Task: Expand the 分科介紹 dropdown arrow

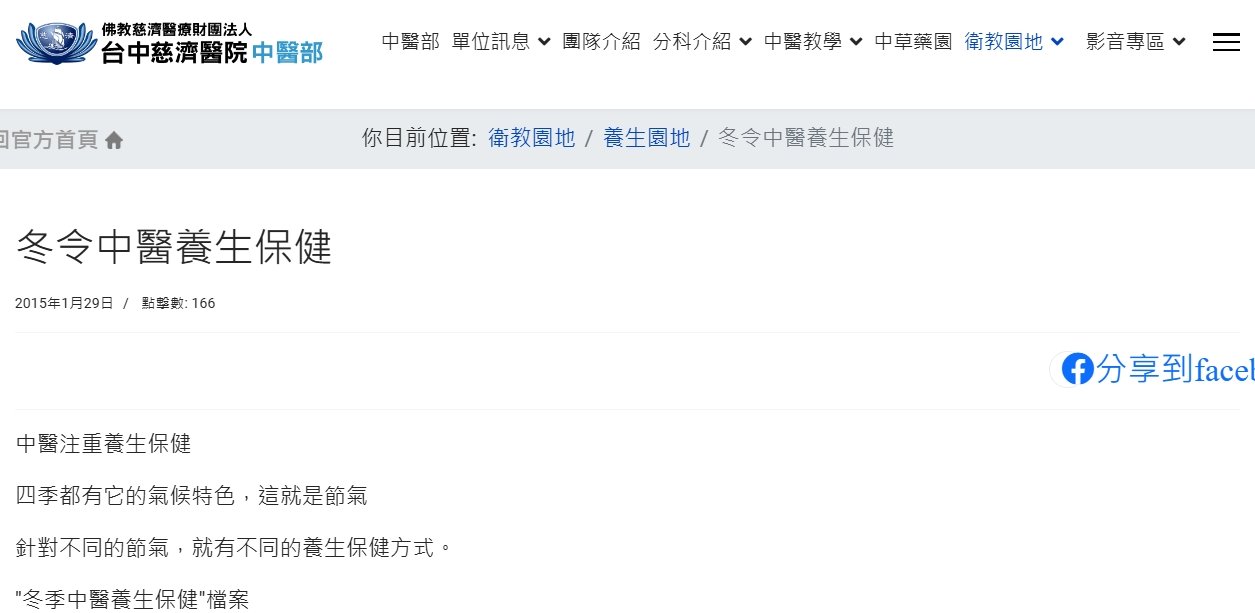Action: pos(745,42)
